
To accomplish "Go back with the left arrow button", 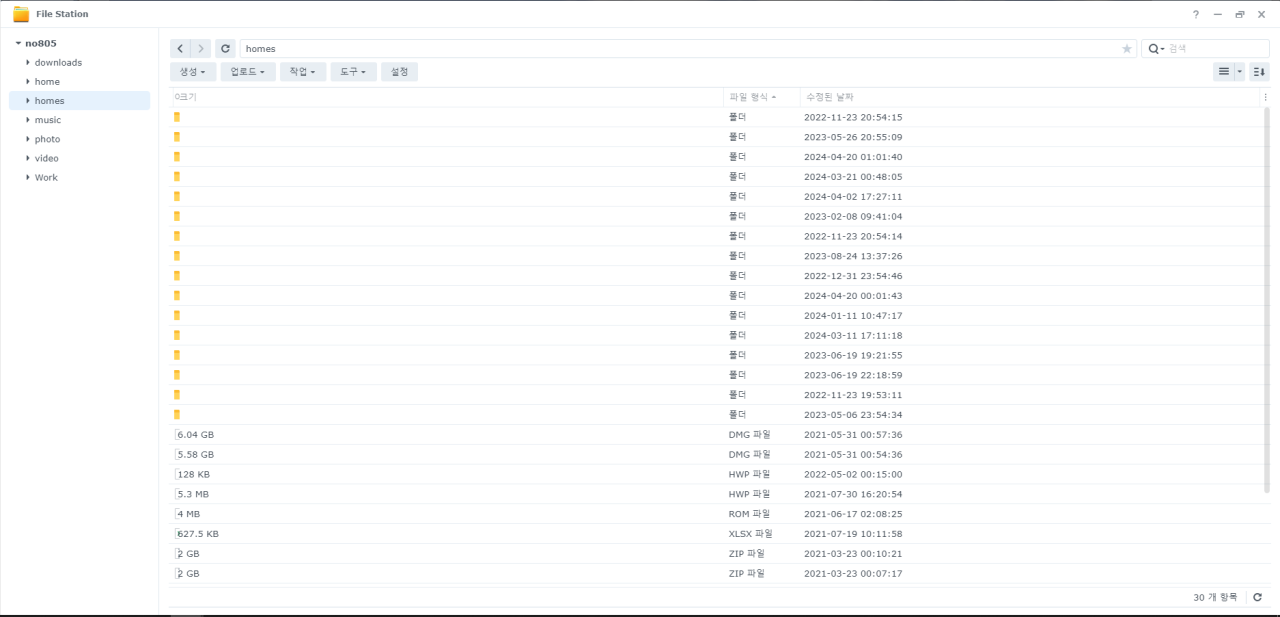I will click(180, 48).
